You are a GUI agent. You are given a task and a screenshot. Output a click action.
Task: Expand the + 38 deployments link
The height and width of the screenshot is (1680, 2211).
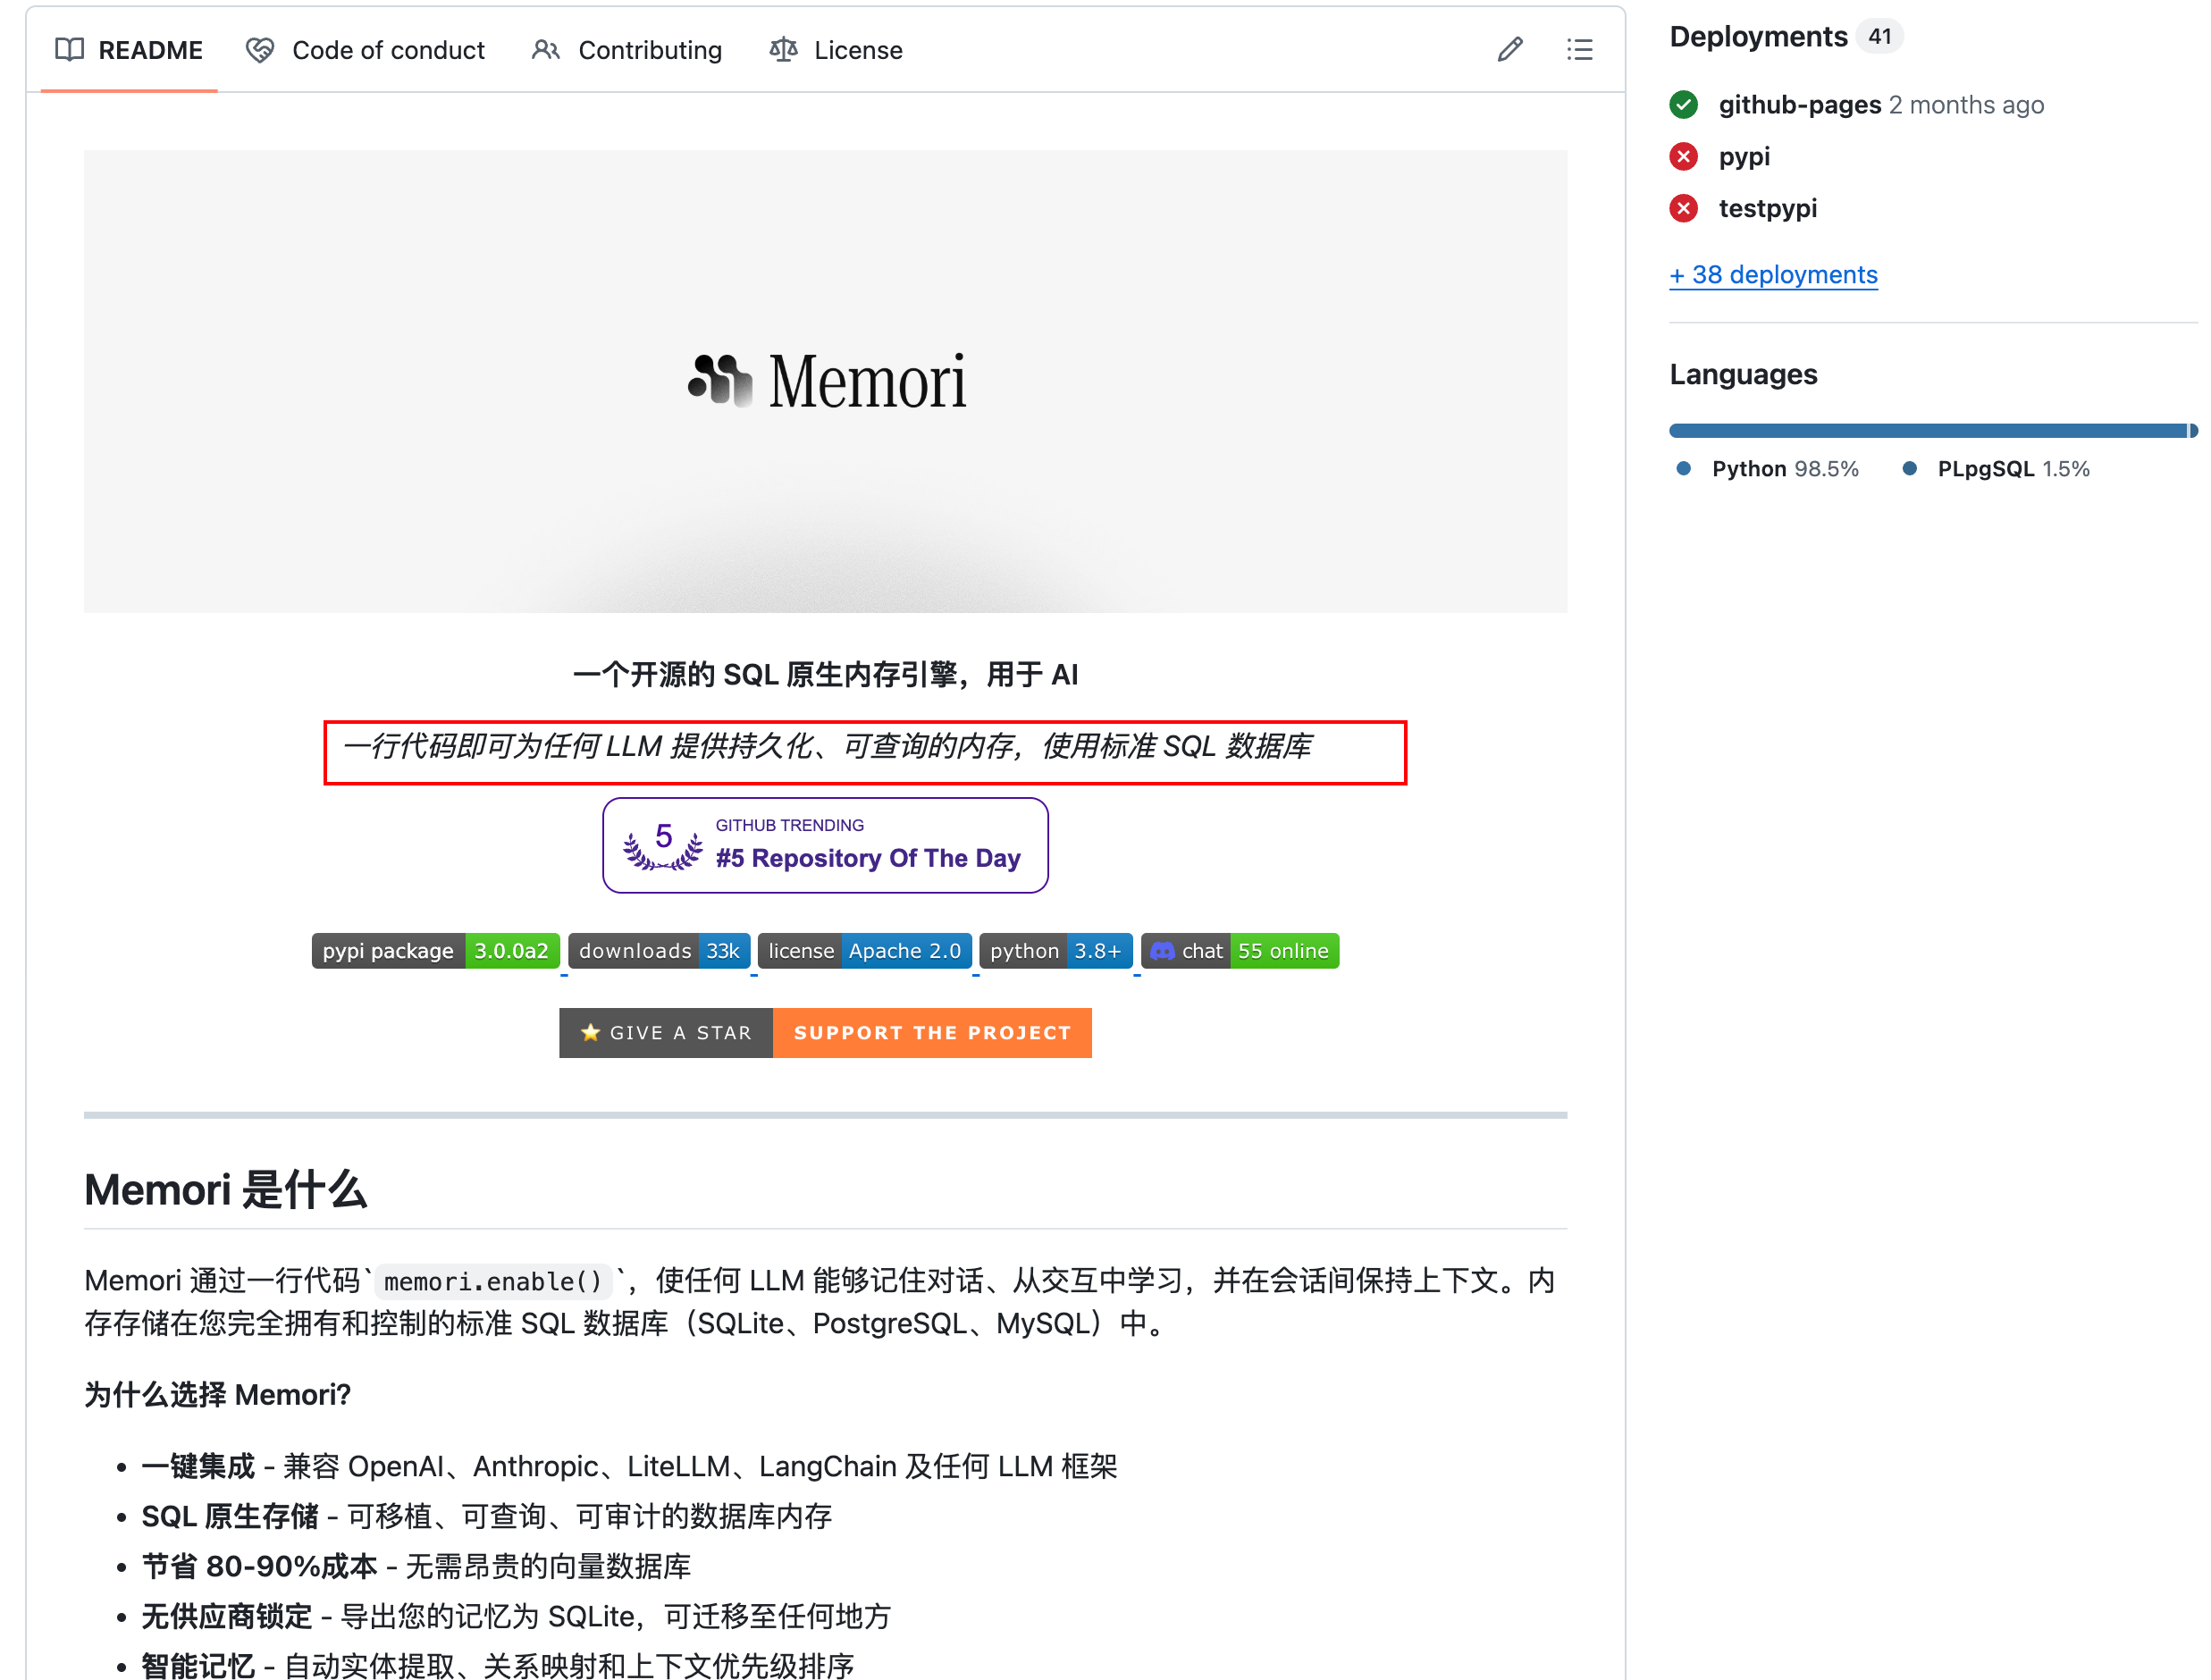1773,274
